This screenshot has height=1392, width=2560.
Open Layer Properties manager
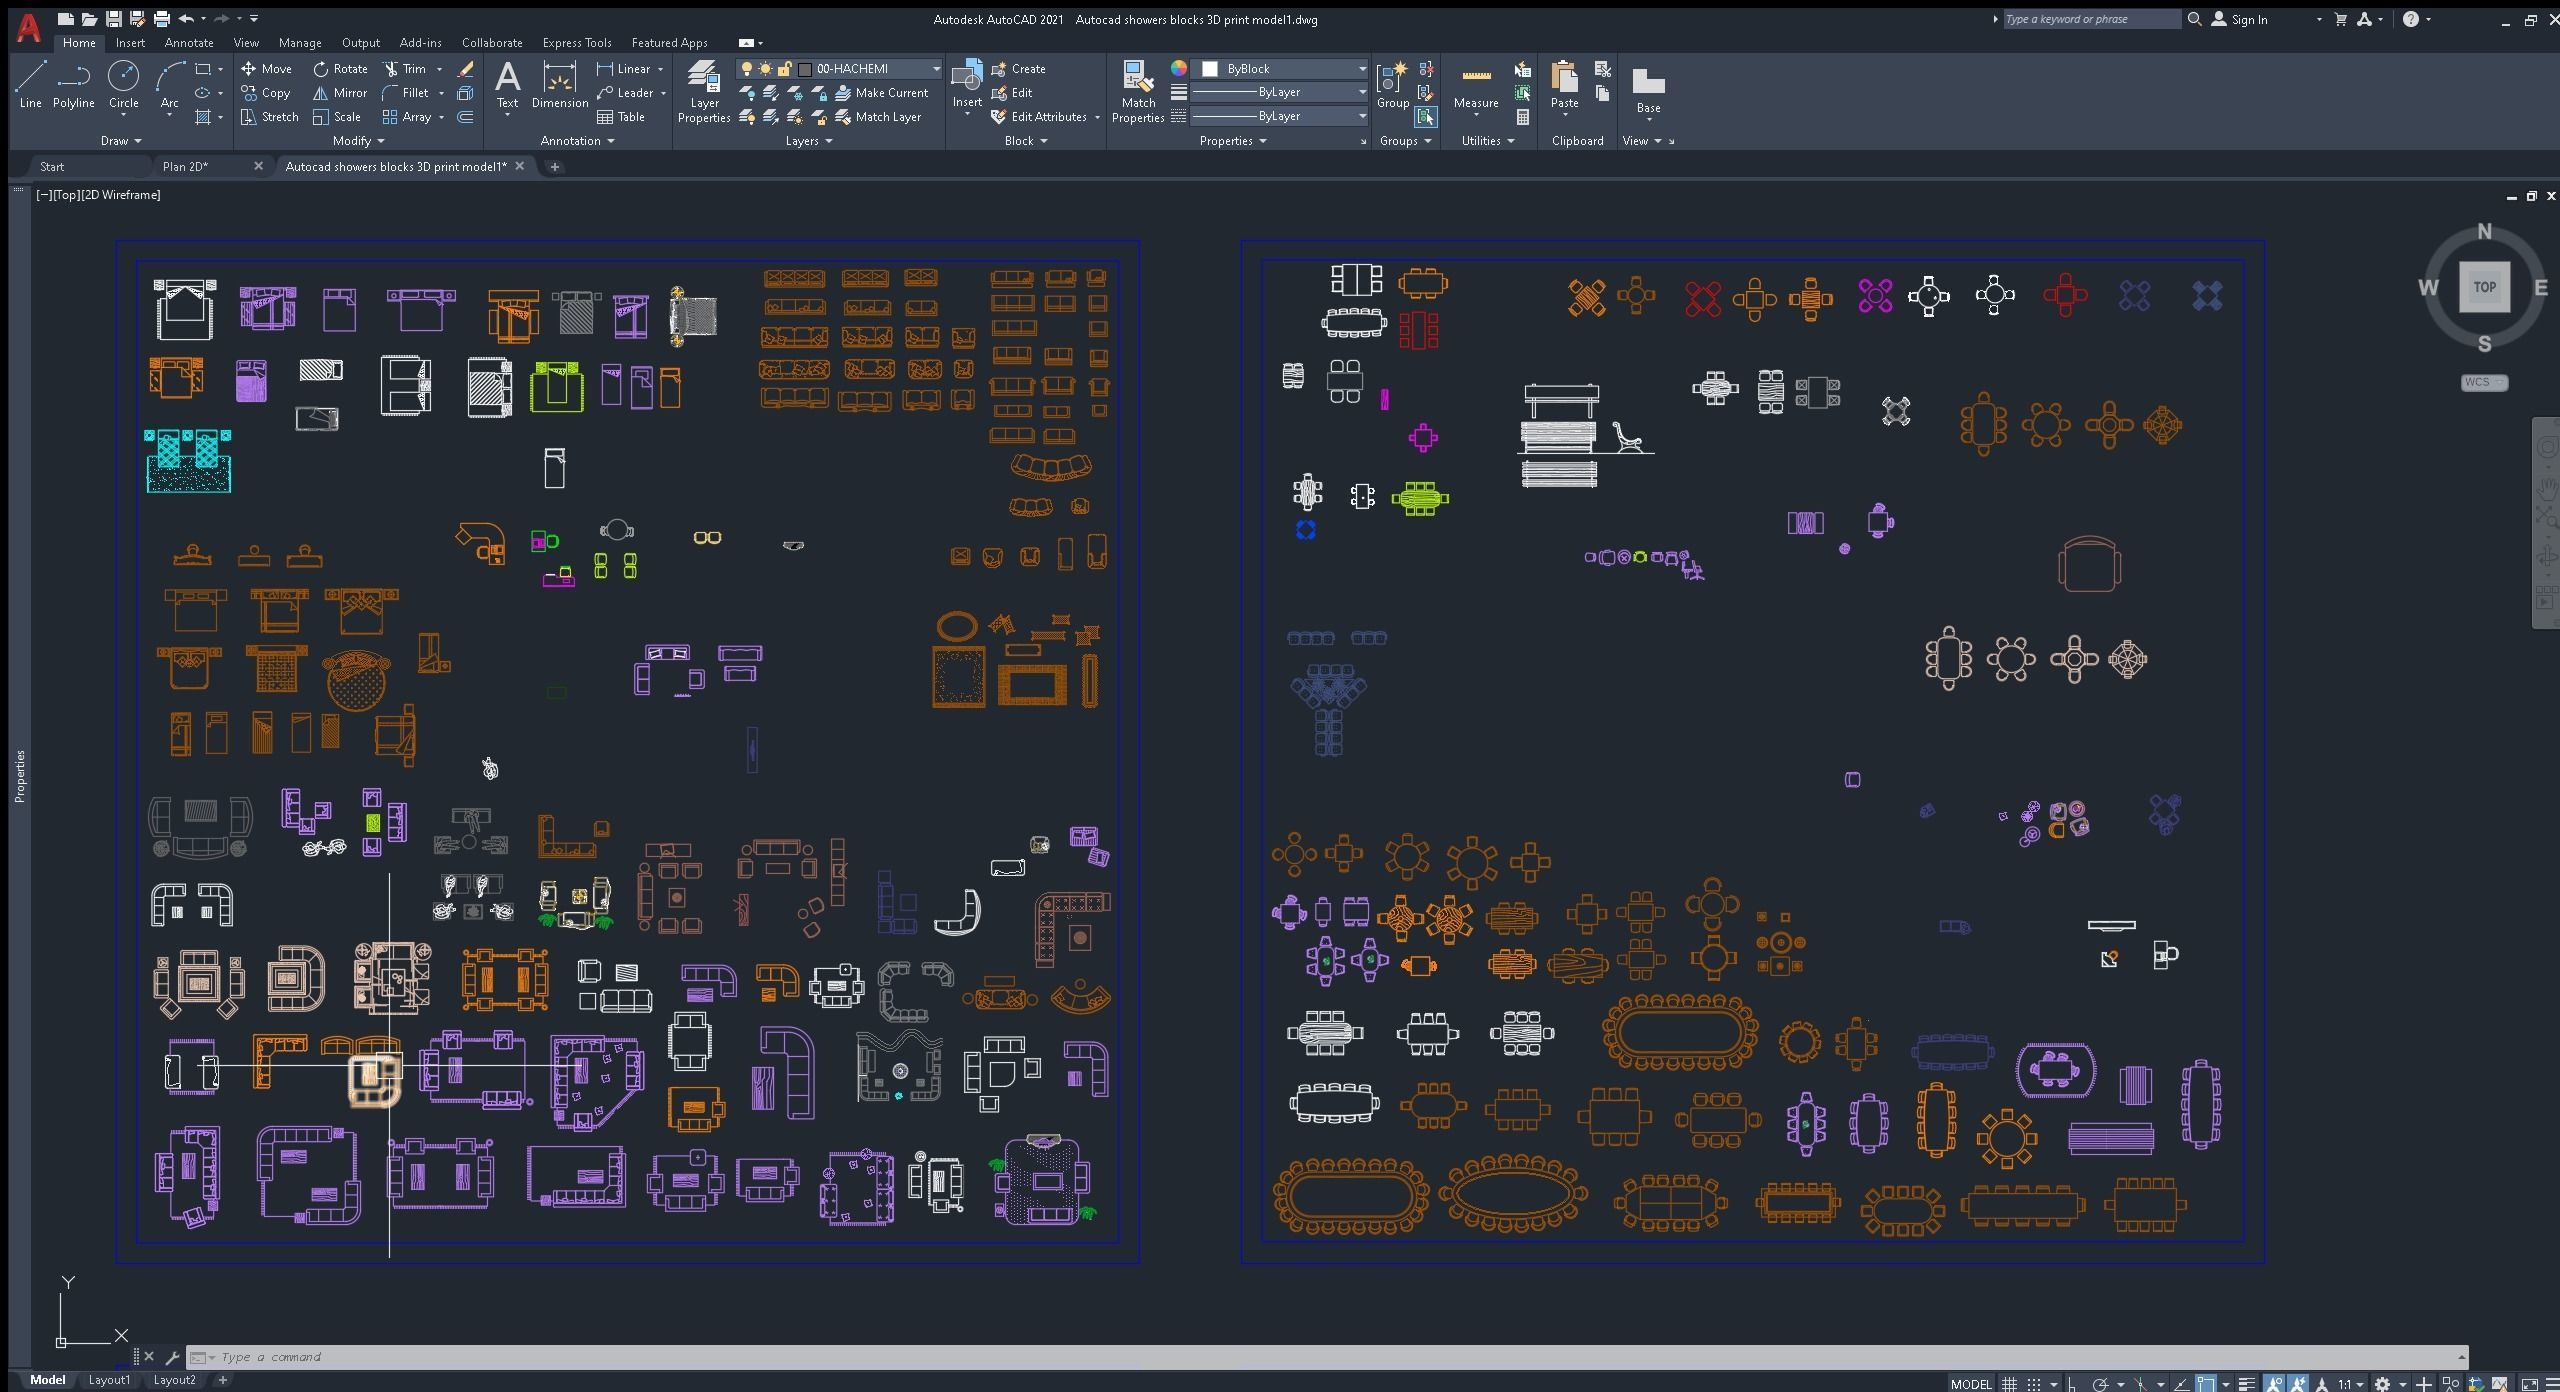(x=704, y=90)
